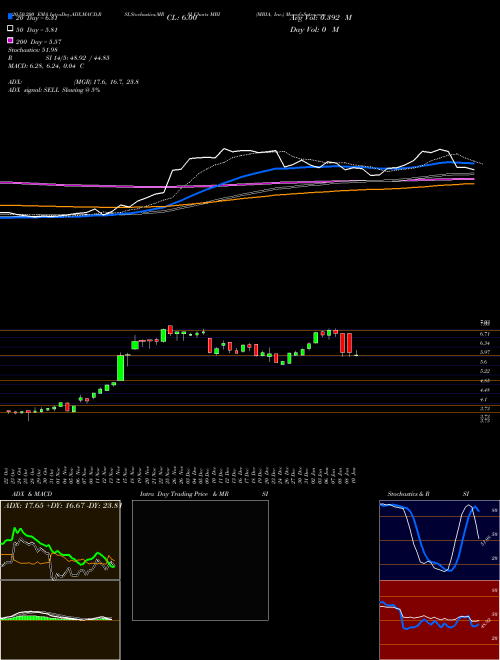Click the tall green candlestick at 14 Nov

(x=120, y=368)
